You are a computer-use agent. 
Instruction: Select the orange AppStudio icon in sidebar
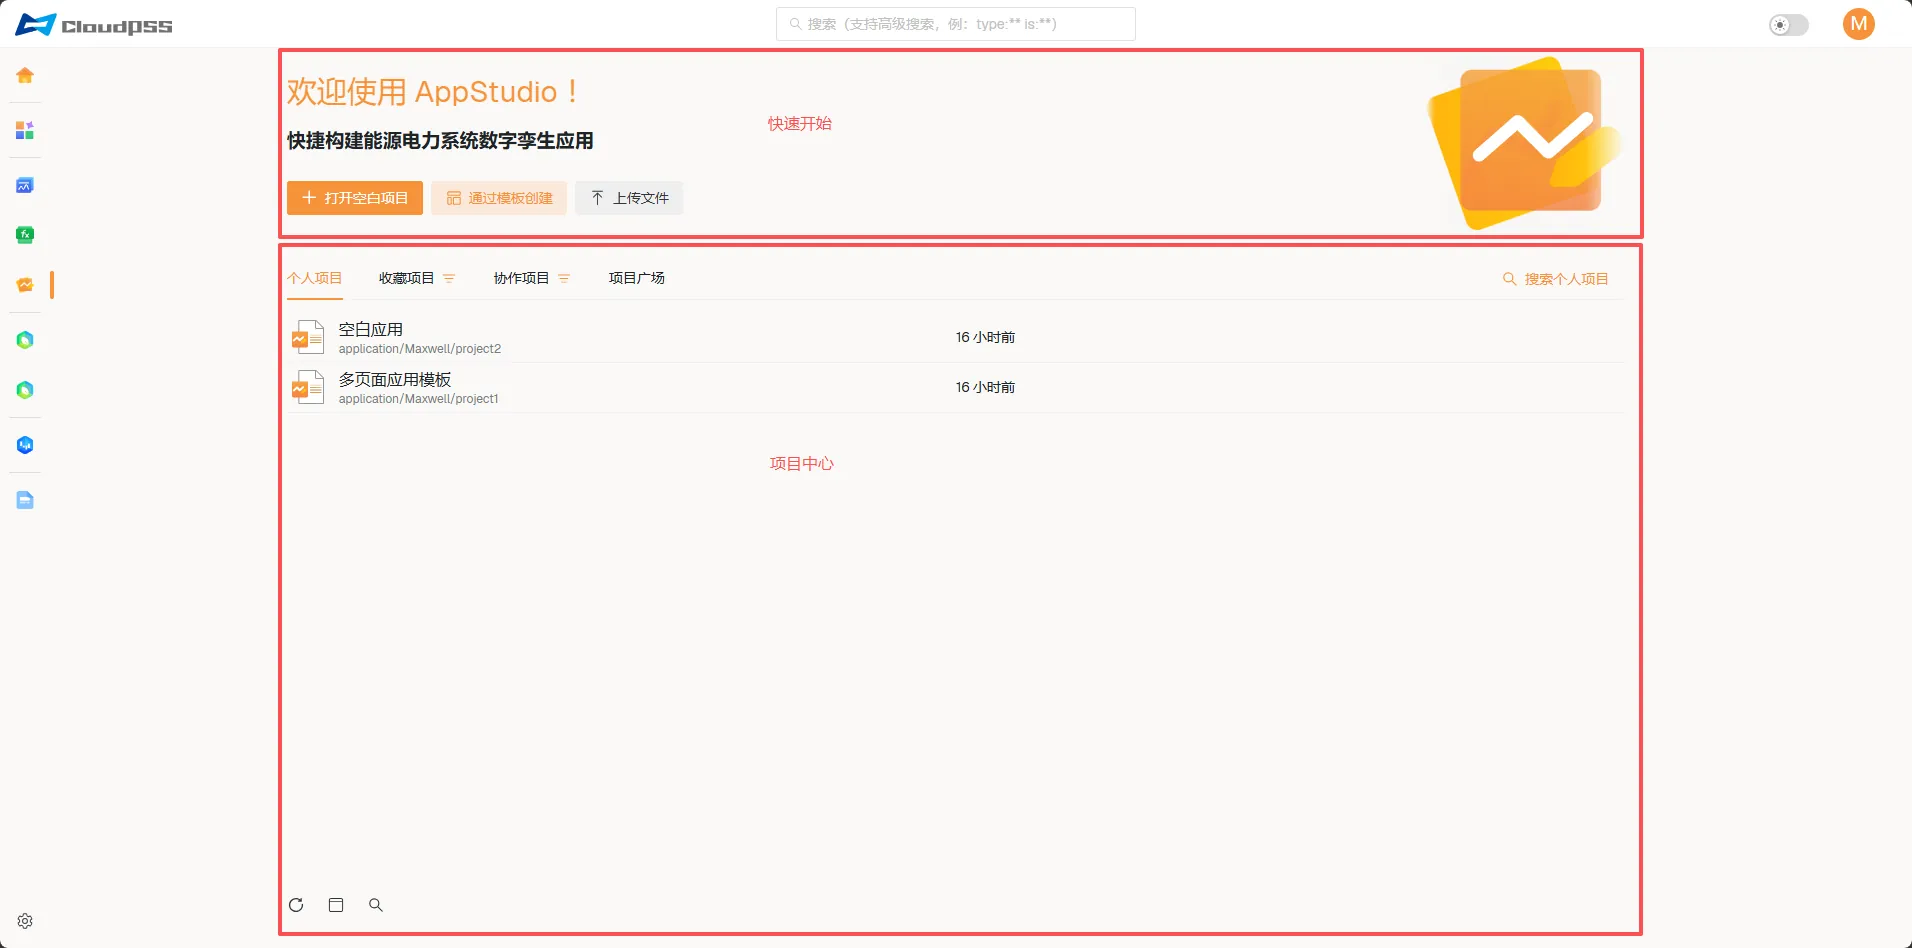(25, 285)
